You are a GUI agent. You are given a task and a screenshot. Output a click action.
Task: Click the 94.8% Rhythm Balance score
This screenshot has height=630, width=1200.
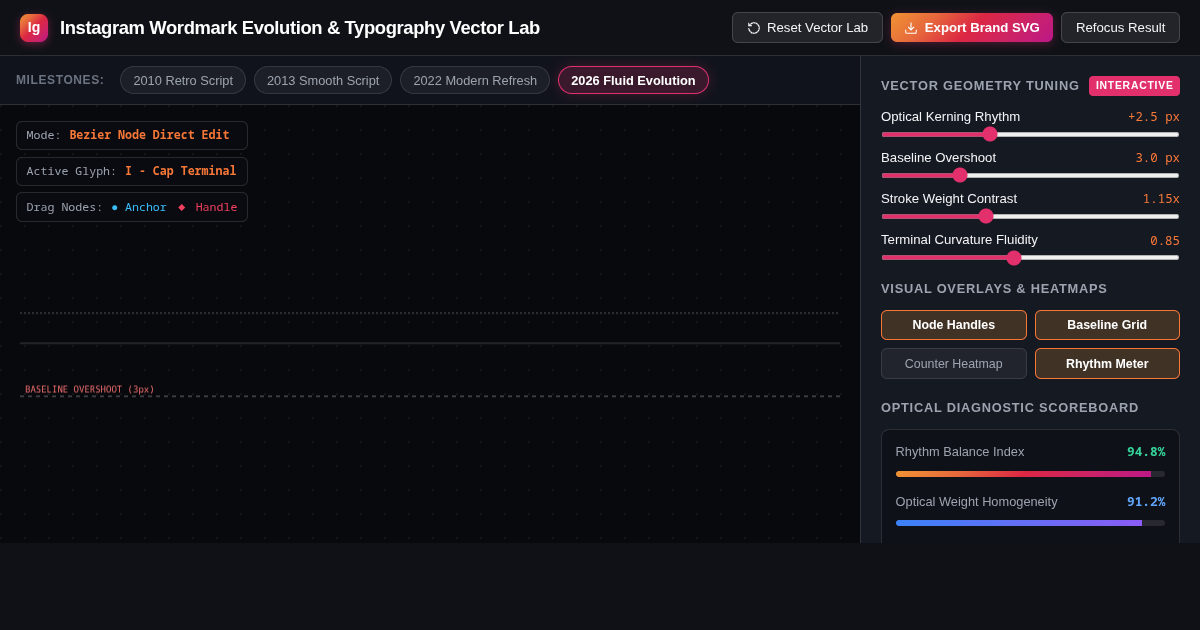1146,452
